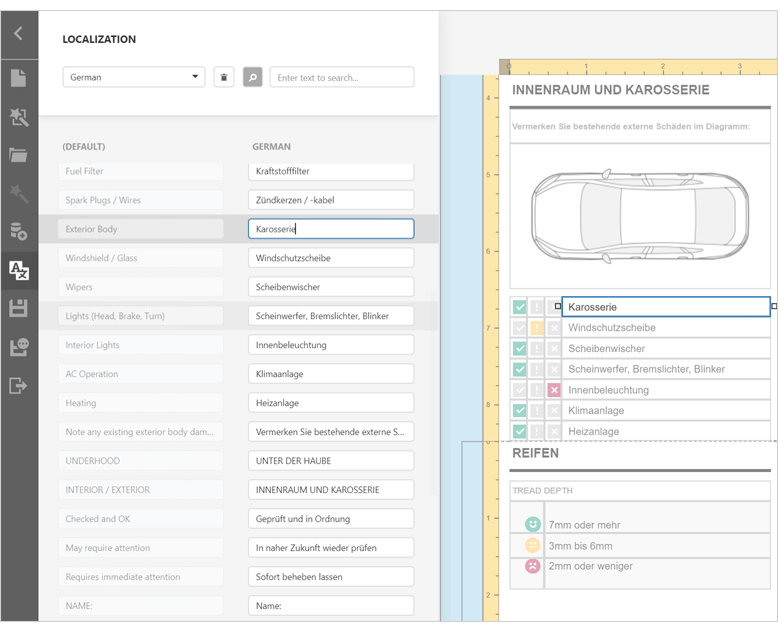Toggle green check for Karosserie row
Viewport: 778px width, 632px height.
519,307
